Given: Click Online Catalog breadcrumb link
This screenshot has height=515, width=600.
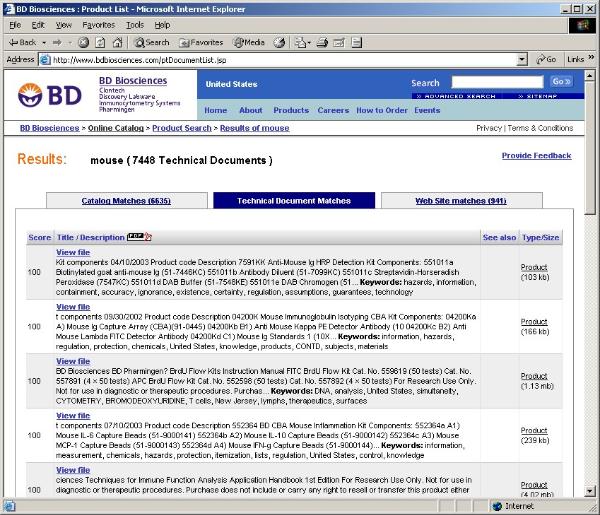Looking at the screenshot, I should pos(116,128).
